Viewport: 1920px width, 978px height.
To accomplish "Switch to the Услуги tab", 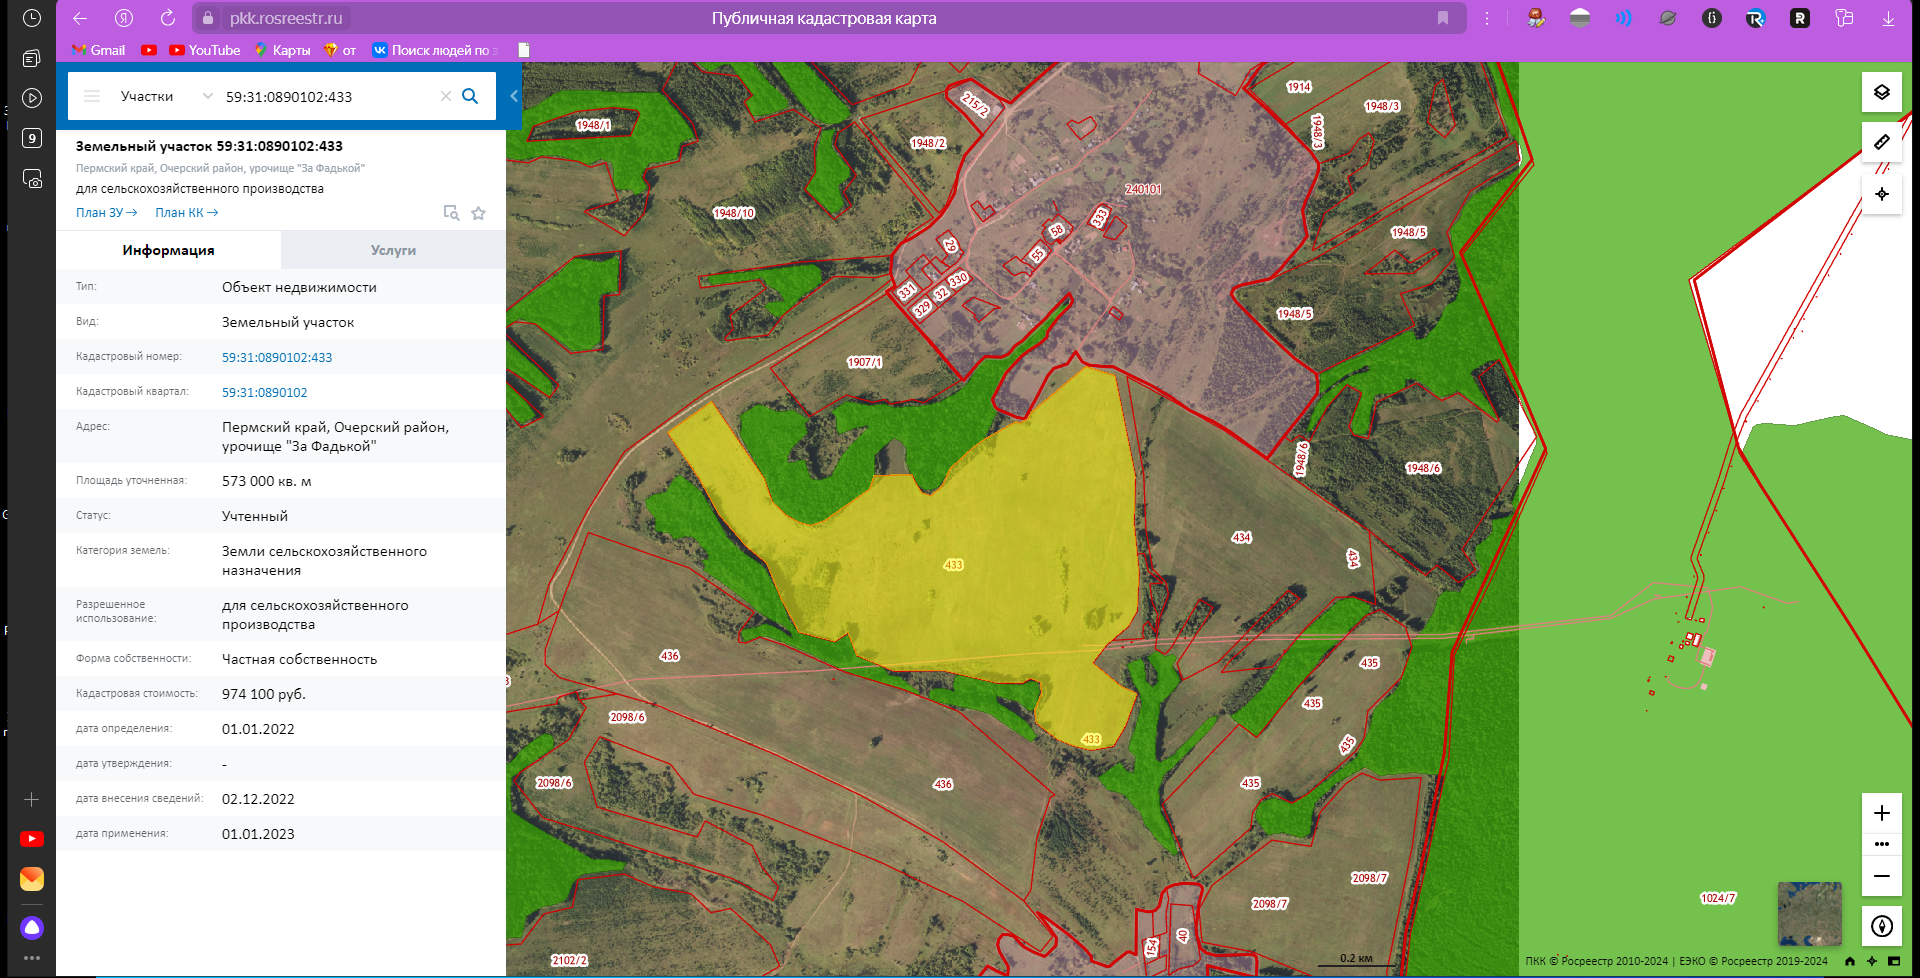I will pos(393,250).
